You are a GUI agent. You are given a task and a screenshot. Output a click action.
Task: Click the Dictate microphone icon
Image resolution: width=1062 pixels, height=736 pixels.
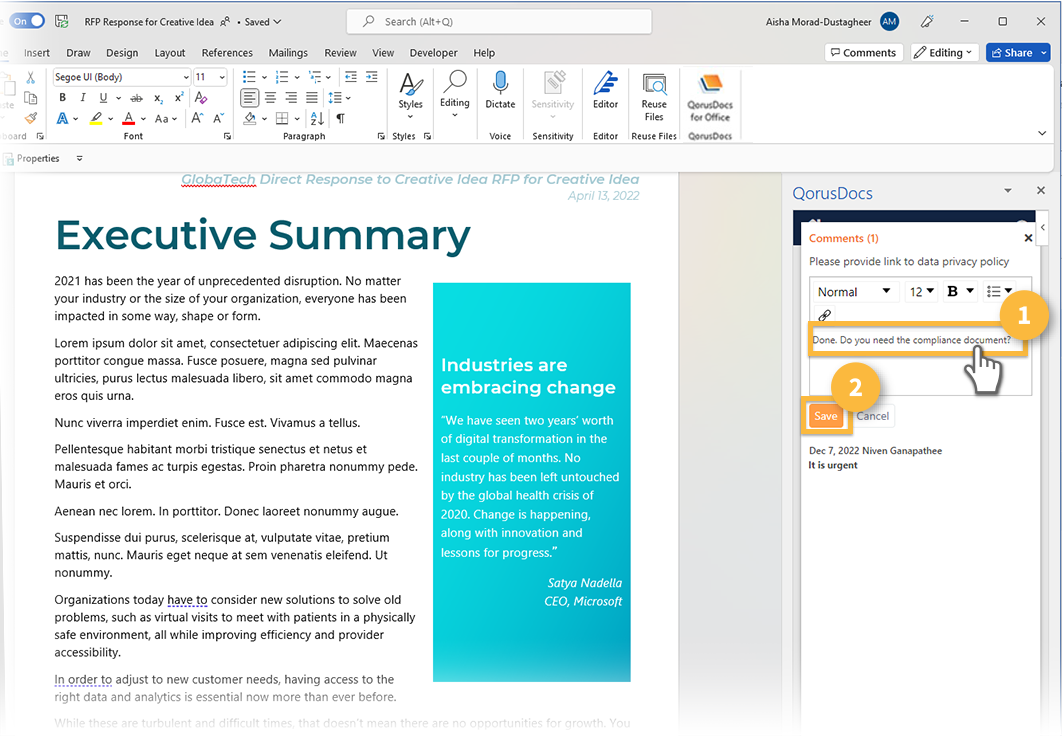point(500,90)
